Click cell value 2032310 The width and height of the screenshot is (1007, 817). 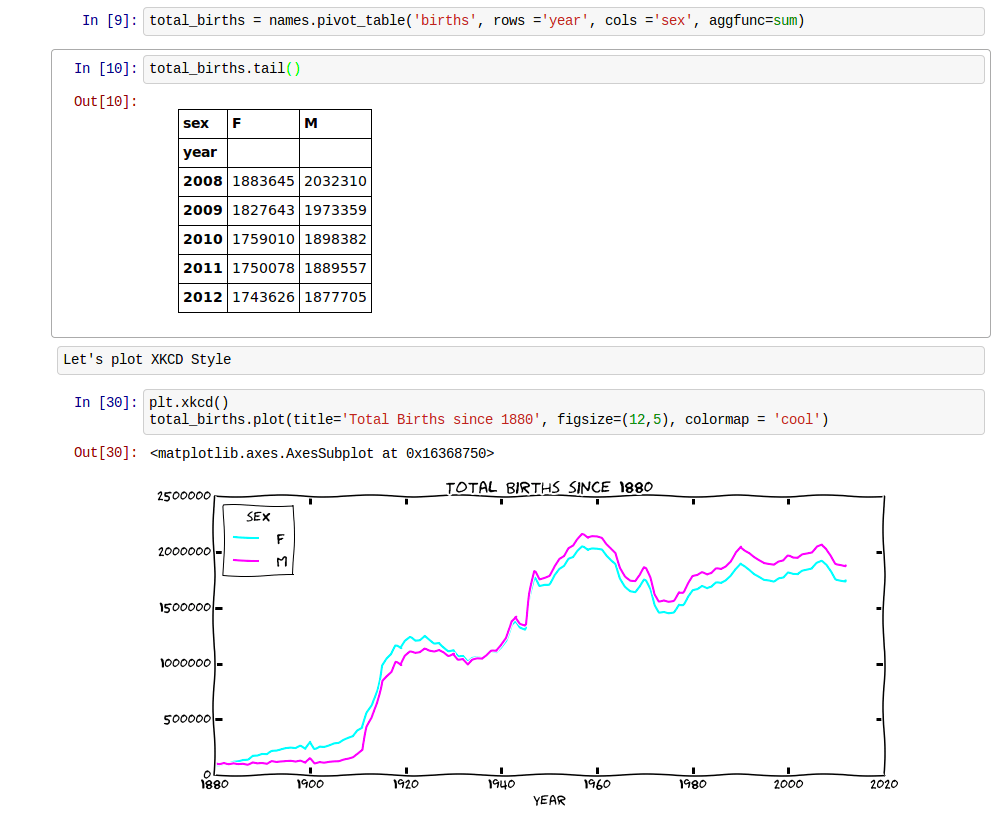tap(335, 181)
